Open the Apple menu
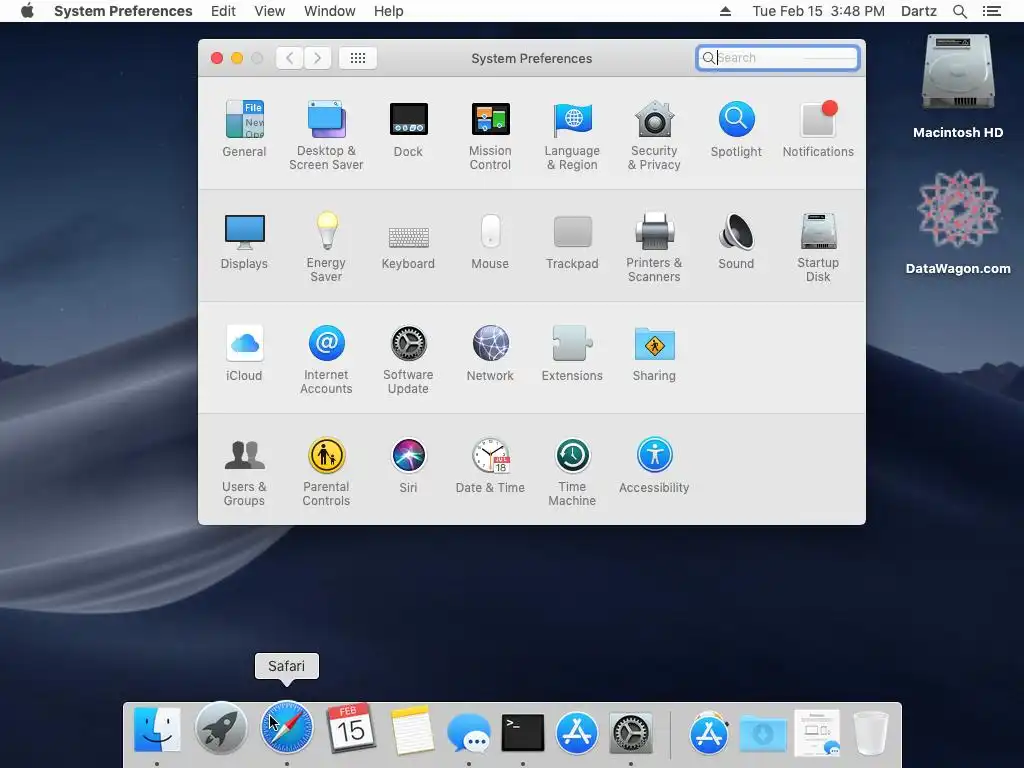 (27, 11)
